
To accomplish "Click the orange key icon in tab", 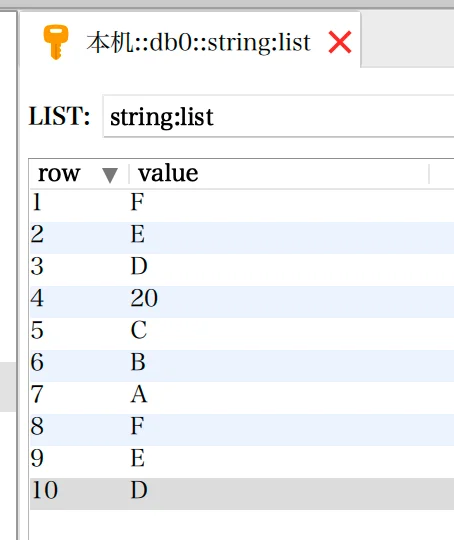I will point(56,42).
